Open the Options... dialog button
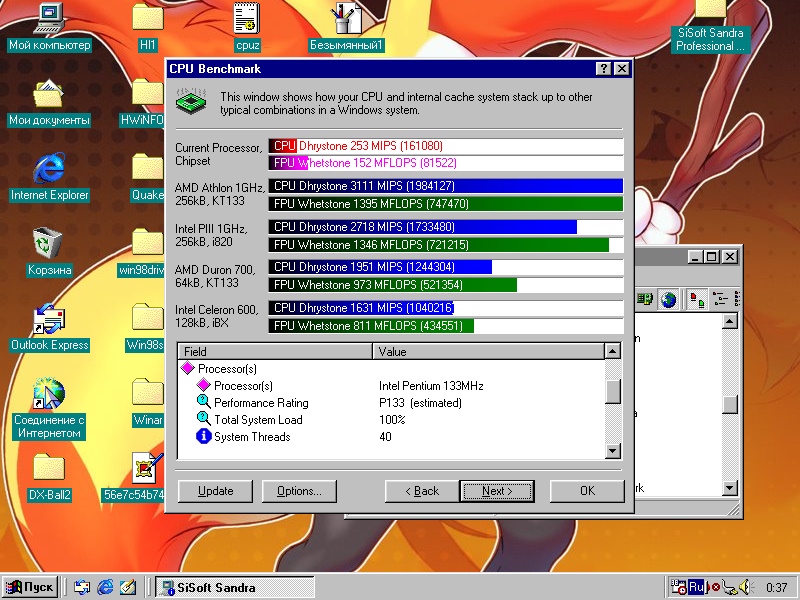 tap(299, 491)
